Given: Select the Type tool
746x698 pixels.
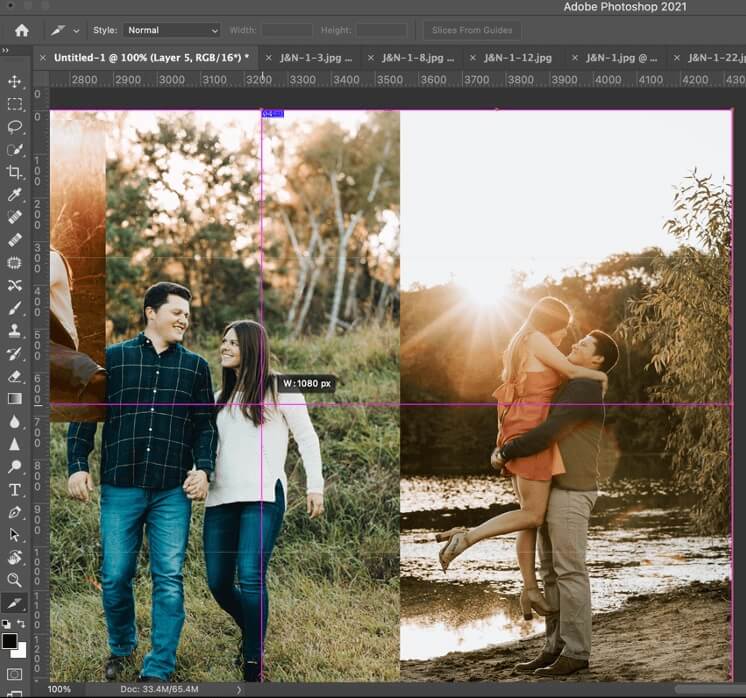Looking at the screenshot, I should (15, 489).
